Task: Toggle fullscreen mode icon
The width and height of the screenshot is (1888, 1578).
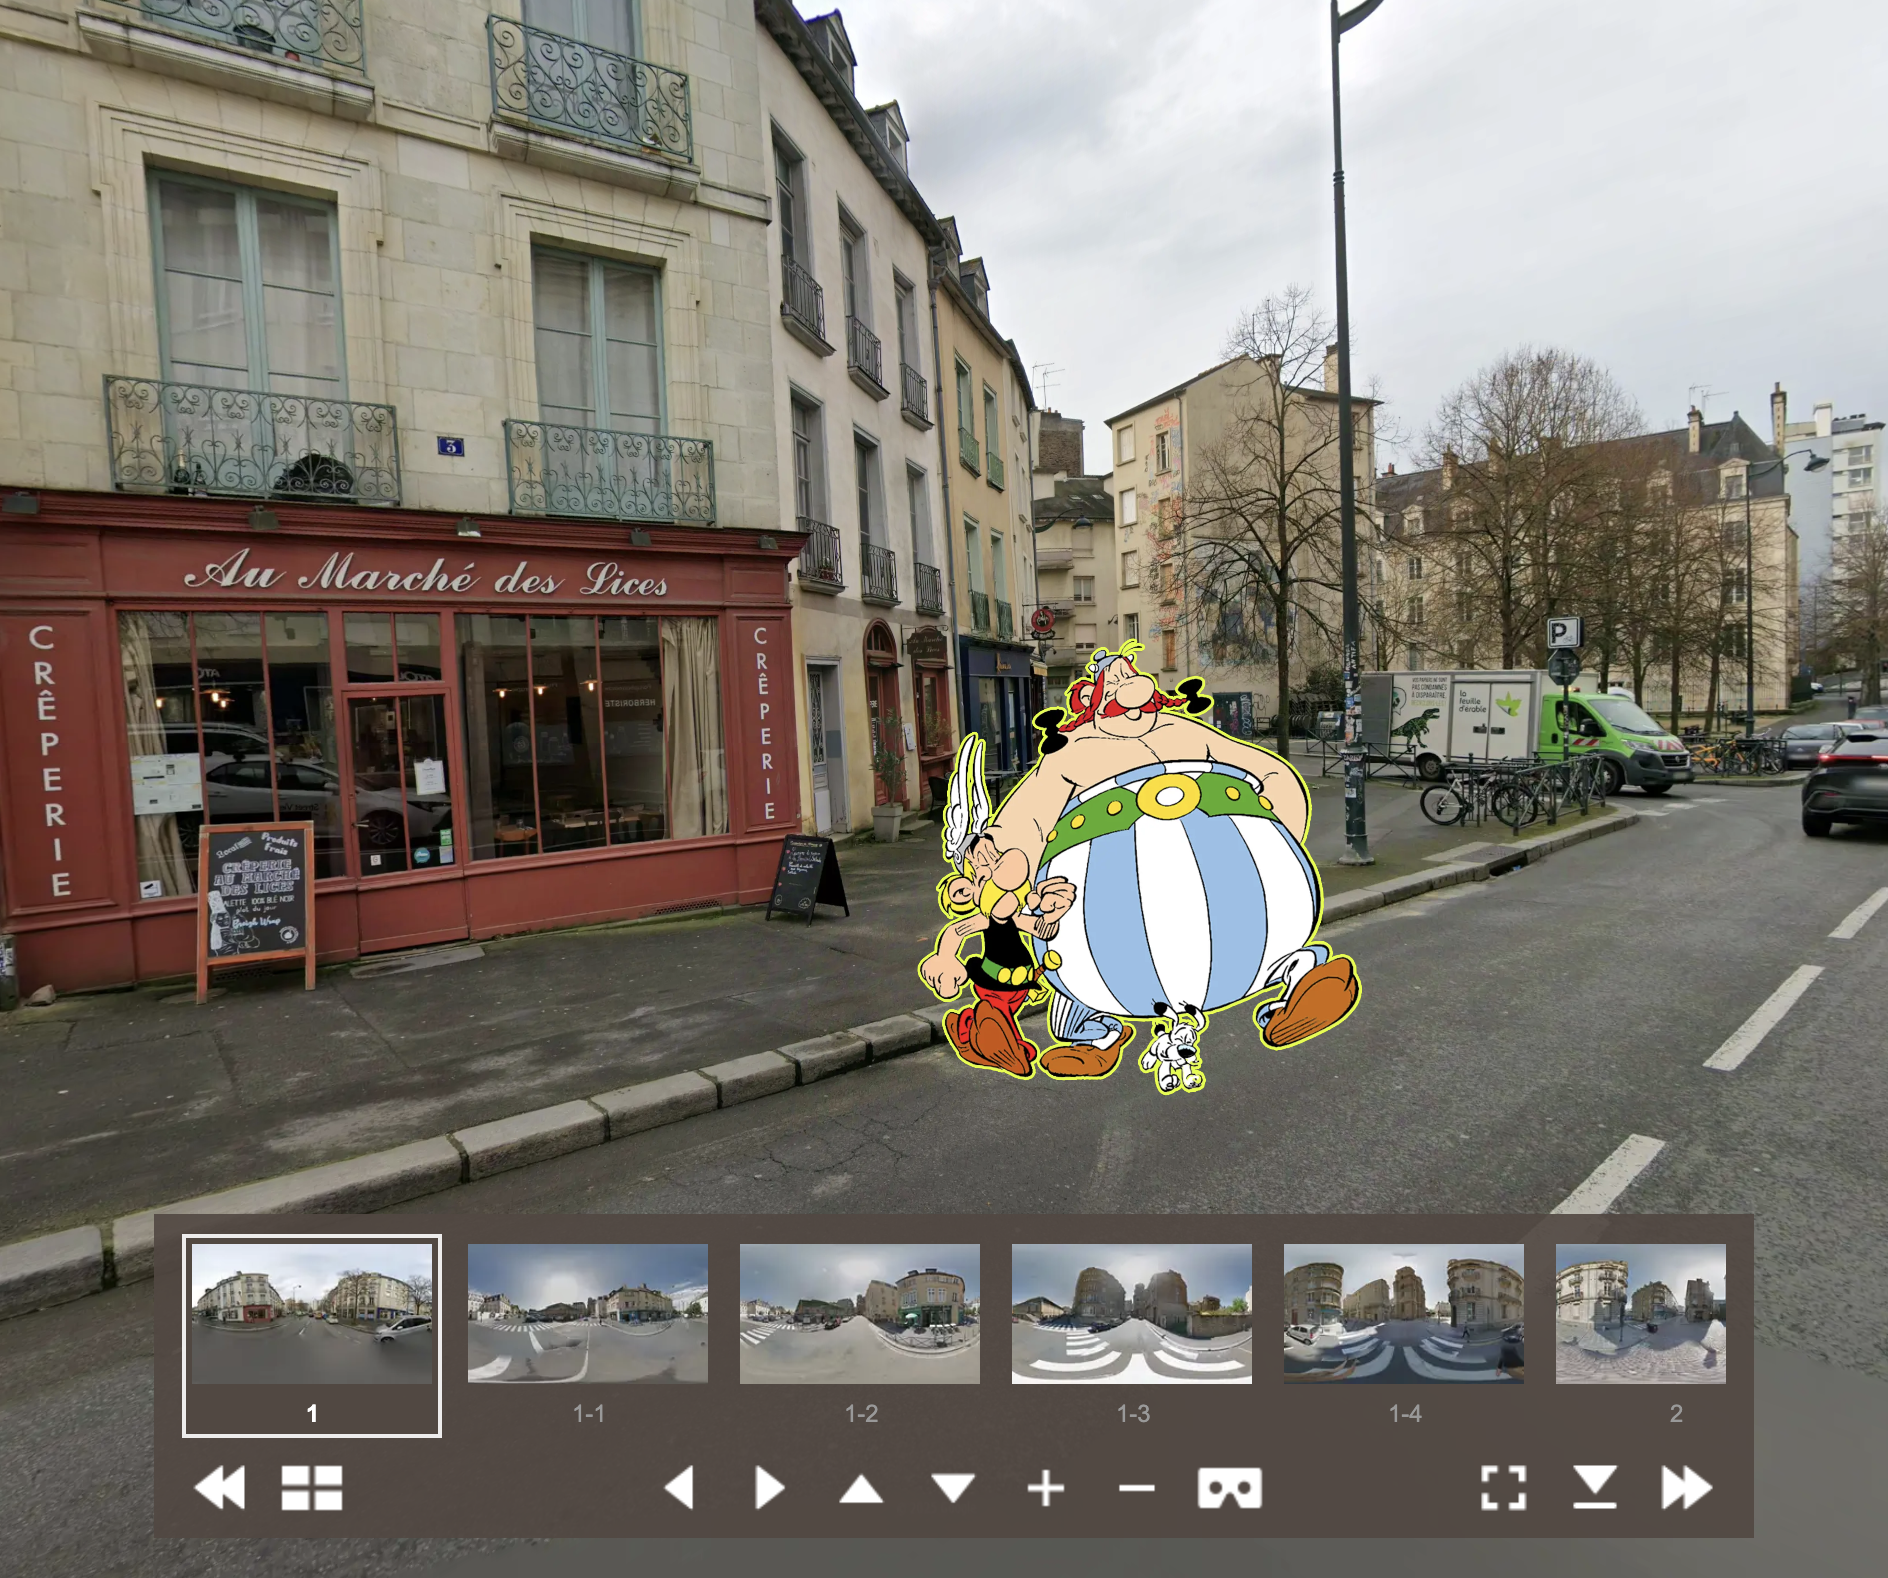Action: [1504, 1488]
